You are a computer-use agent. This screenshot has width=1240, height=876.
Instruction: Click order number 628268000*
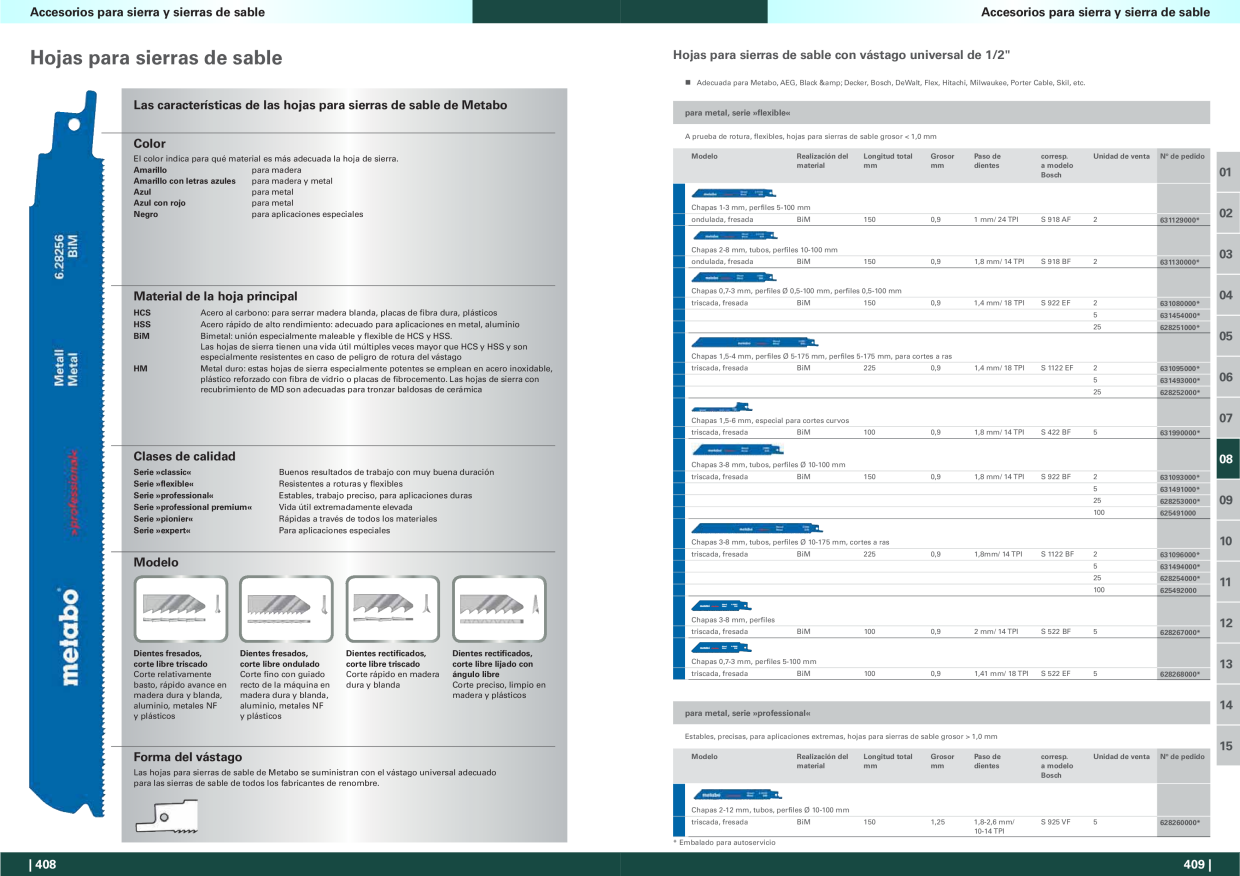1179,674
